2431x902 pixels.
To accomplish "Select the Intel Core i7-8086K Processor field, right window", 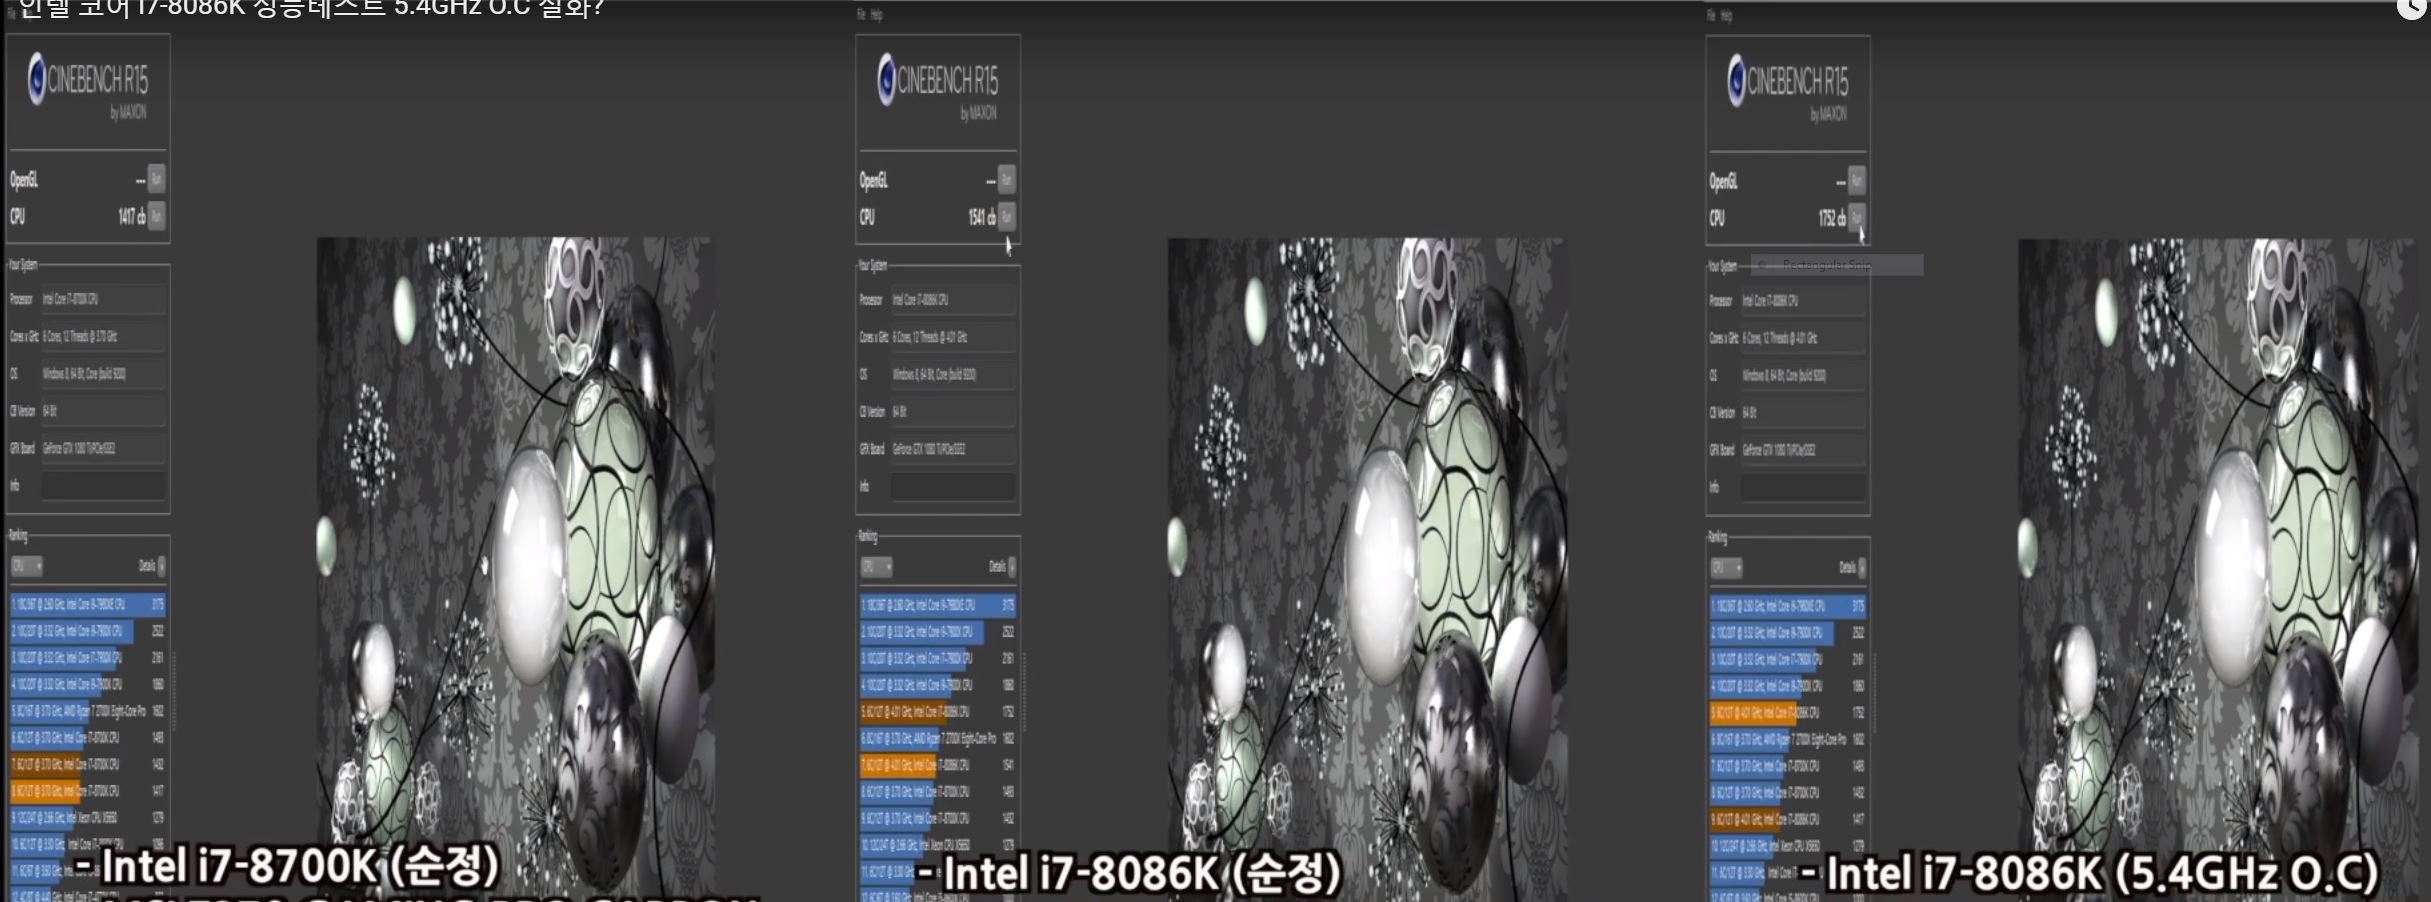I will (x=1803, y=301).
